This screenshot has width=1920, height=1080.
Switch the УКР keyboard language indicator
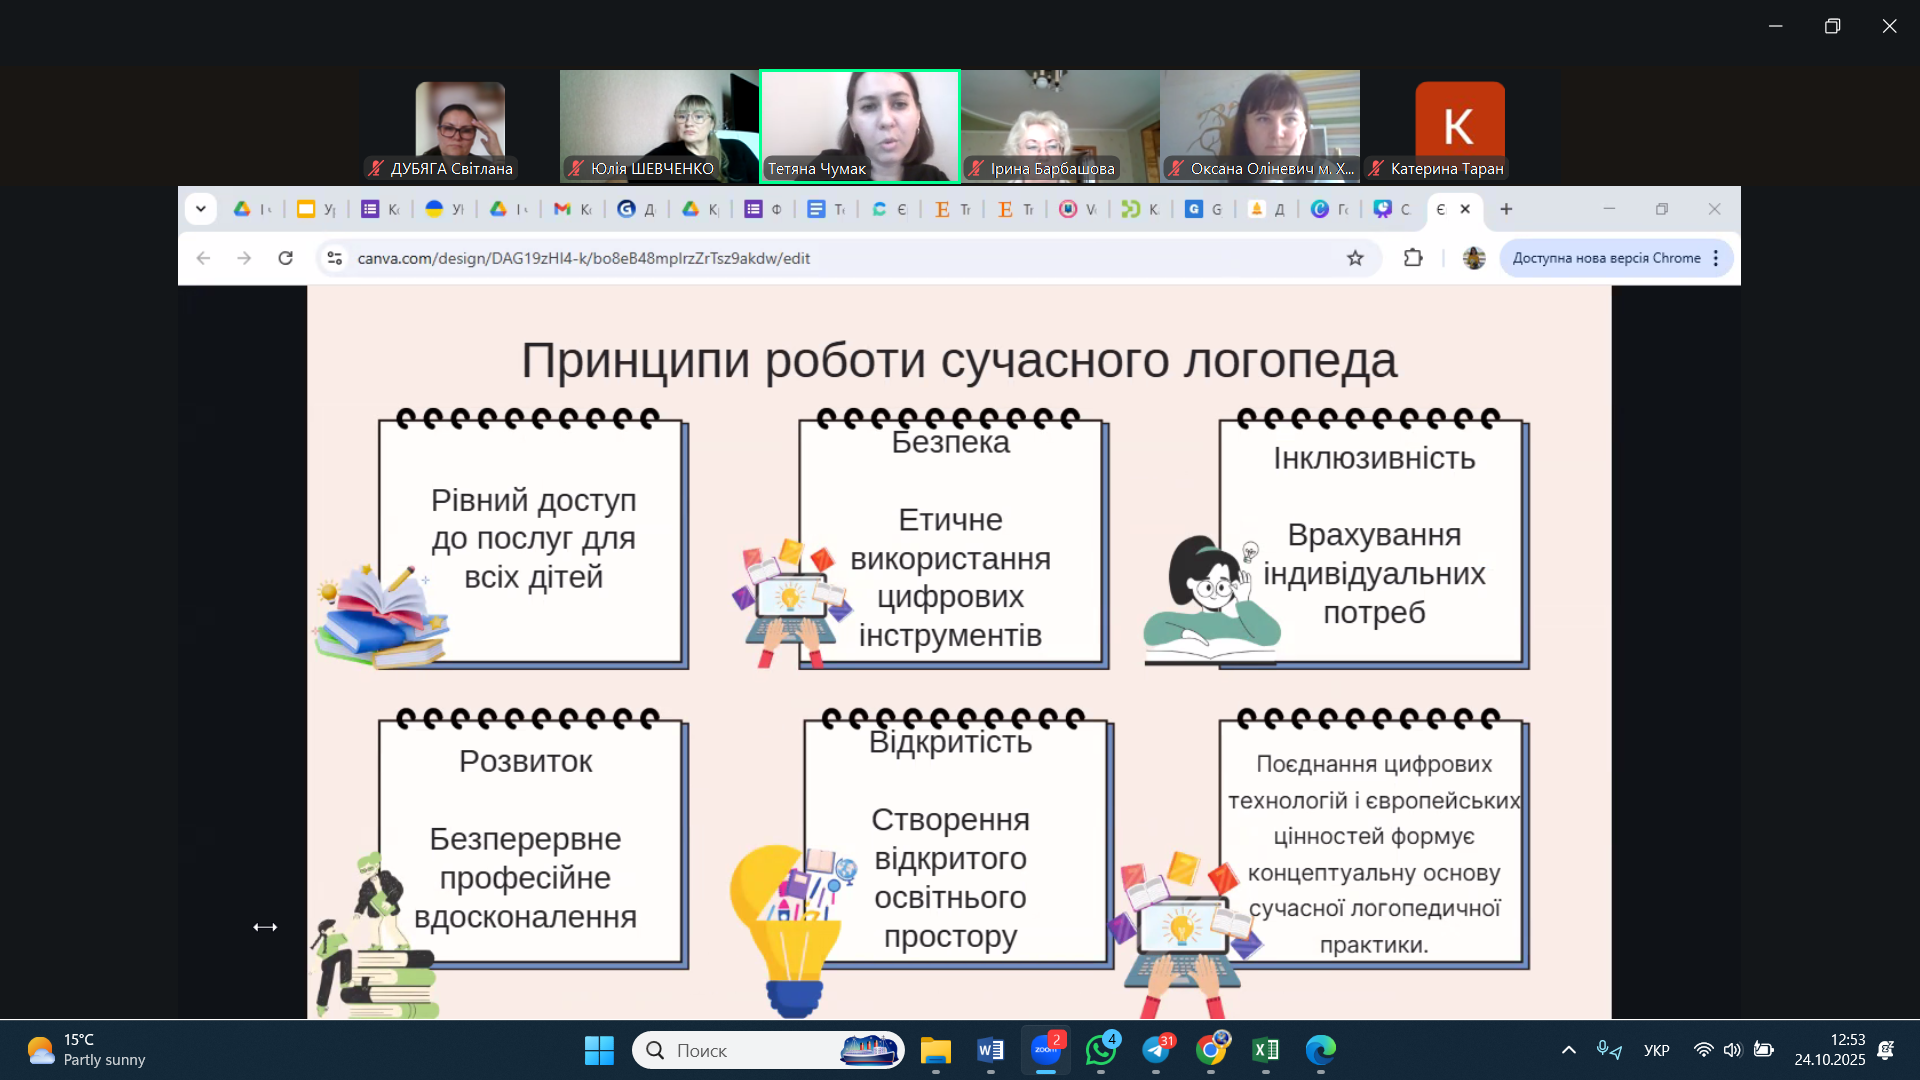tap(1656, 1050)
